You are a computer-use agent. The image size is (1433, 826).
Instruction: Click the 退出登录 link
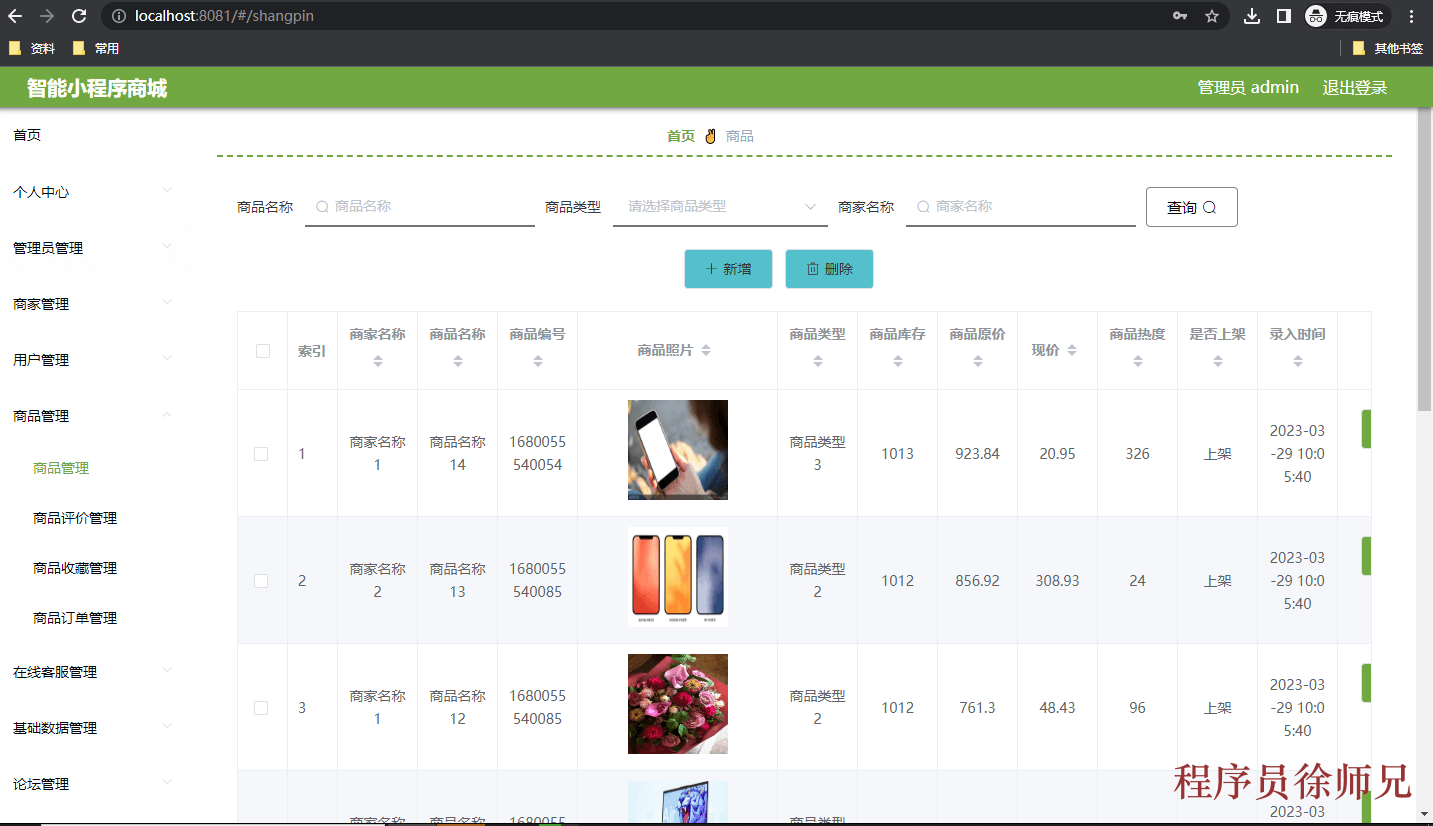click(x=1355, y=88)
